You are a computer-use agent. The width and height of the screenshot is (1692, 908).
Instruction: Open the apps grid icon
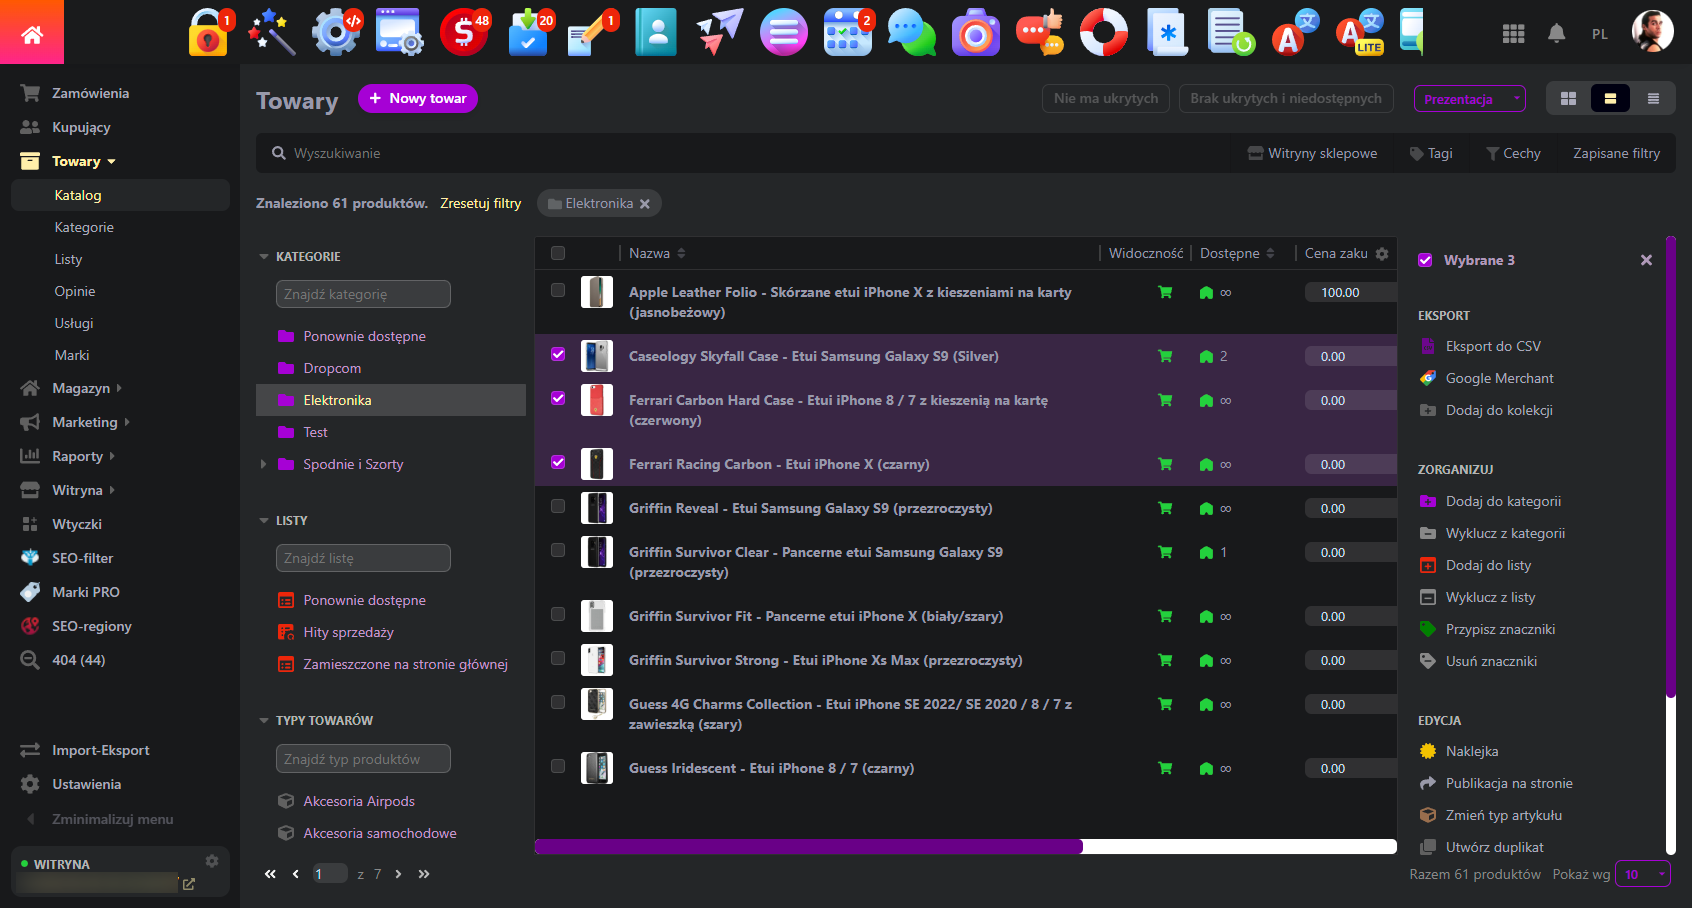(x=1513, y=34)
